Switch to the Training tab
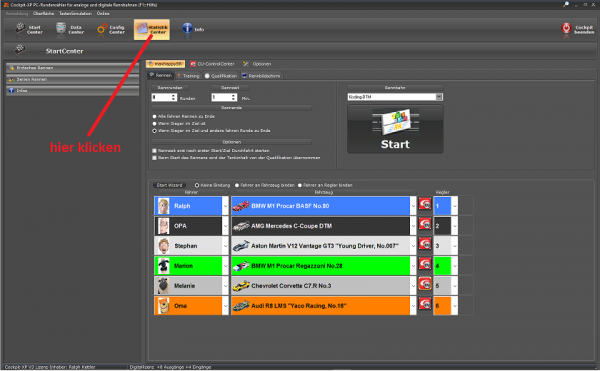Viewport: 600px width, 371px height. (188, 76)
